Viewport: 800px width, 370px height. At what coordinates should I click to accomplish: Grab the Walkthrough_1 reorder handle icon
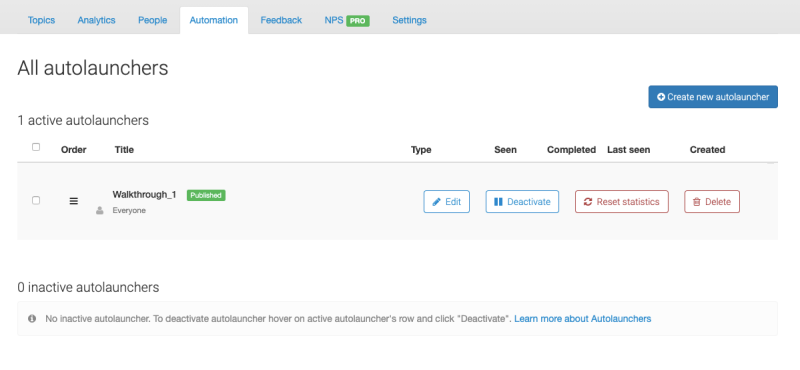(74, 201)
